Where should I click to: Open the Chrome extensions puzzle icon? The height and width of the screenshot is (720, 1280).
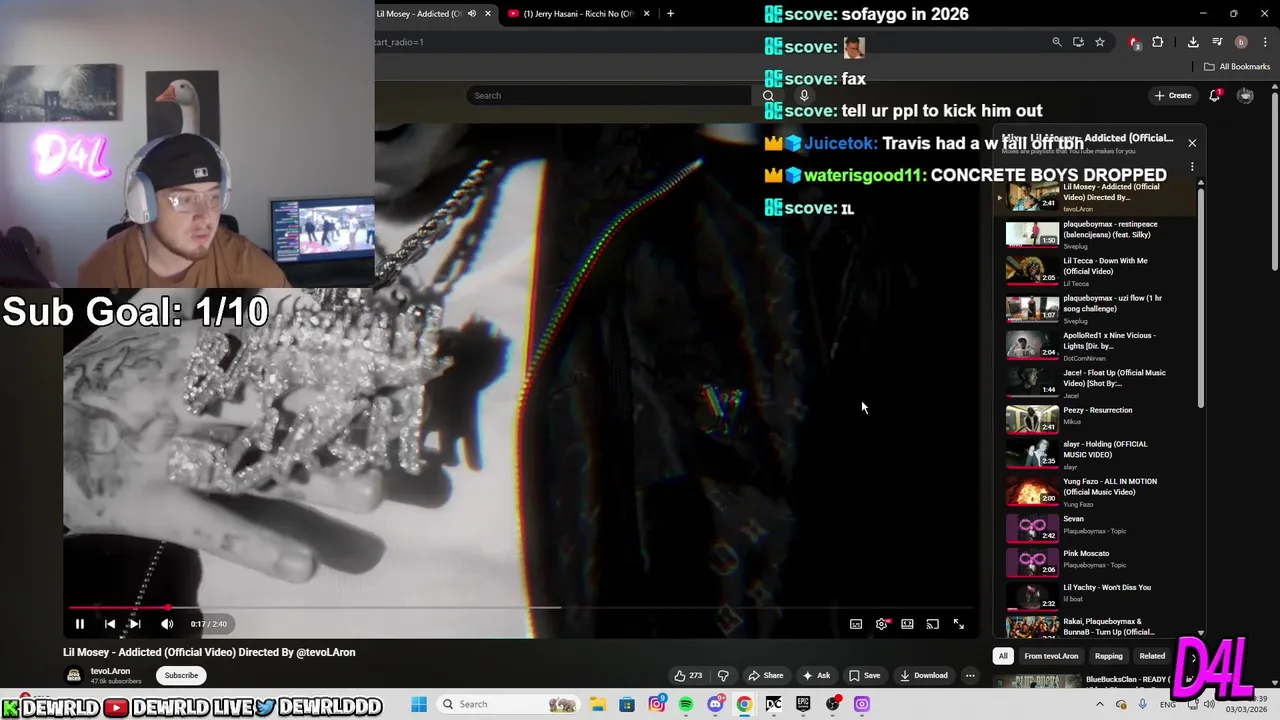click(x=1158, y=42)
